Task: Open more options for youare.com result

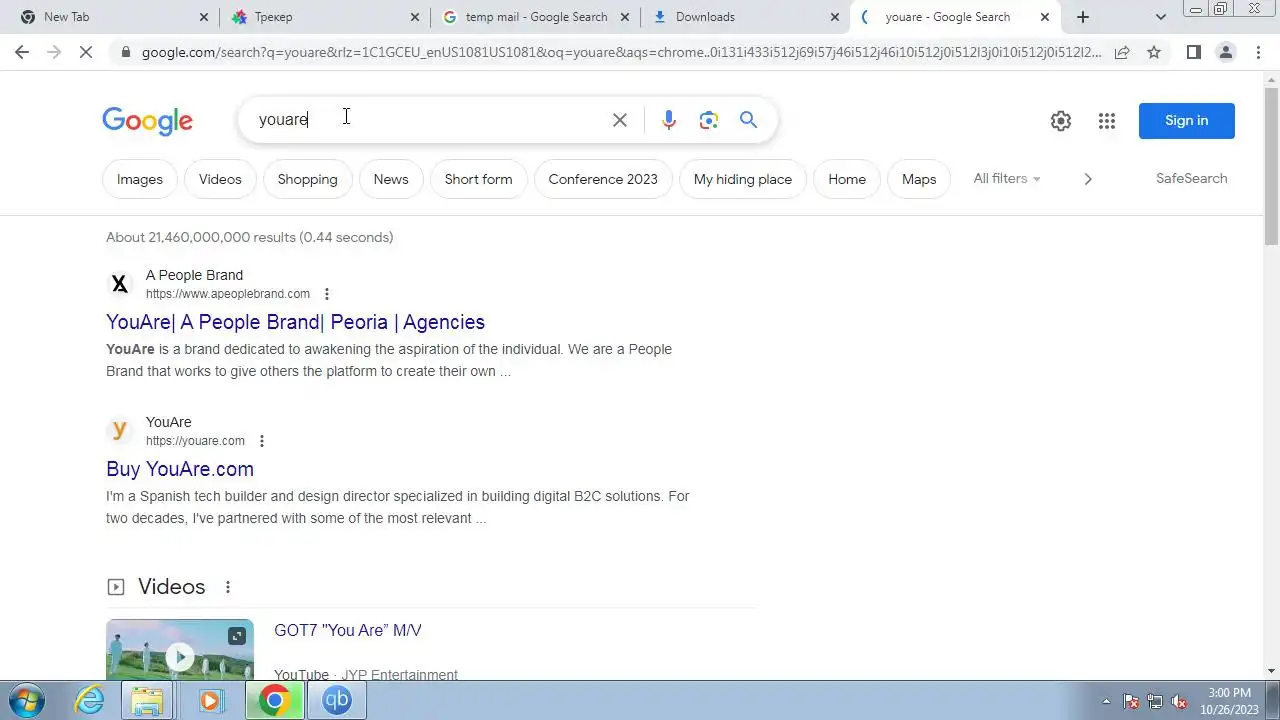Action: coord(261,441)
